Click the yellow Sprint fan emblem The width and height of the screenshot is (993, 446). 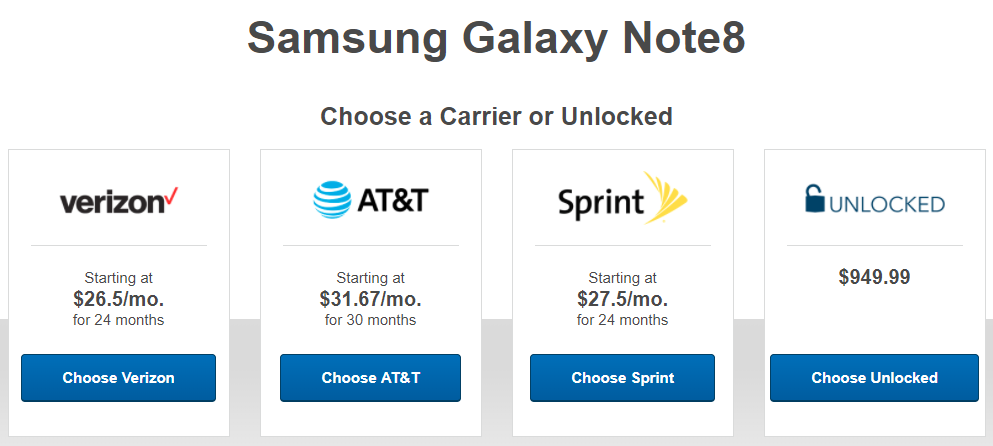click(x=666, y=197)
